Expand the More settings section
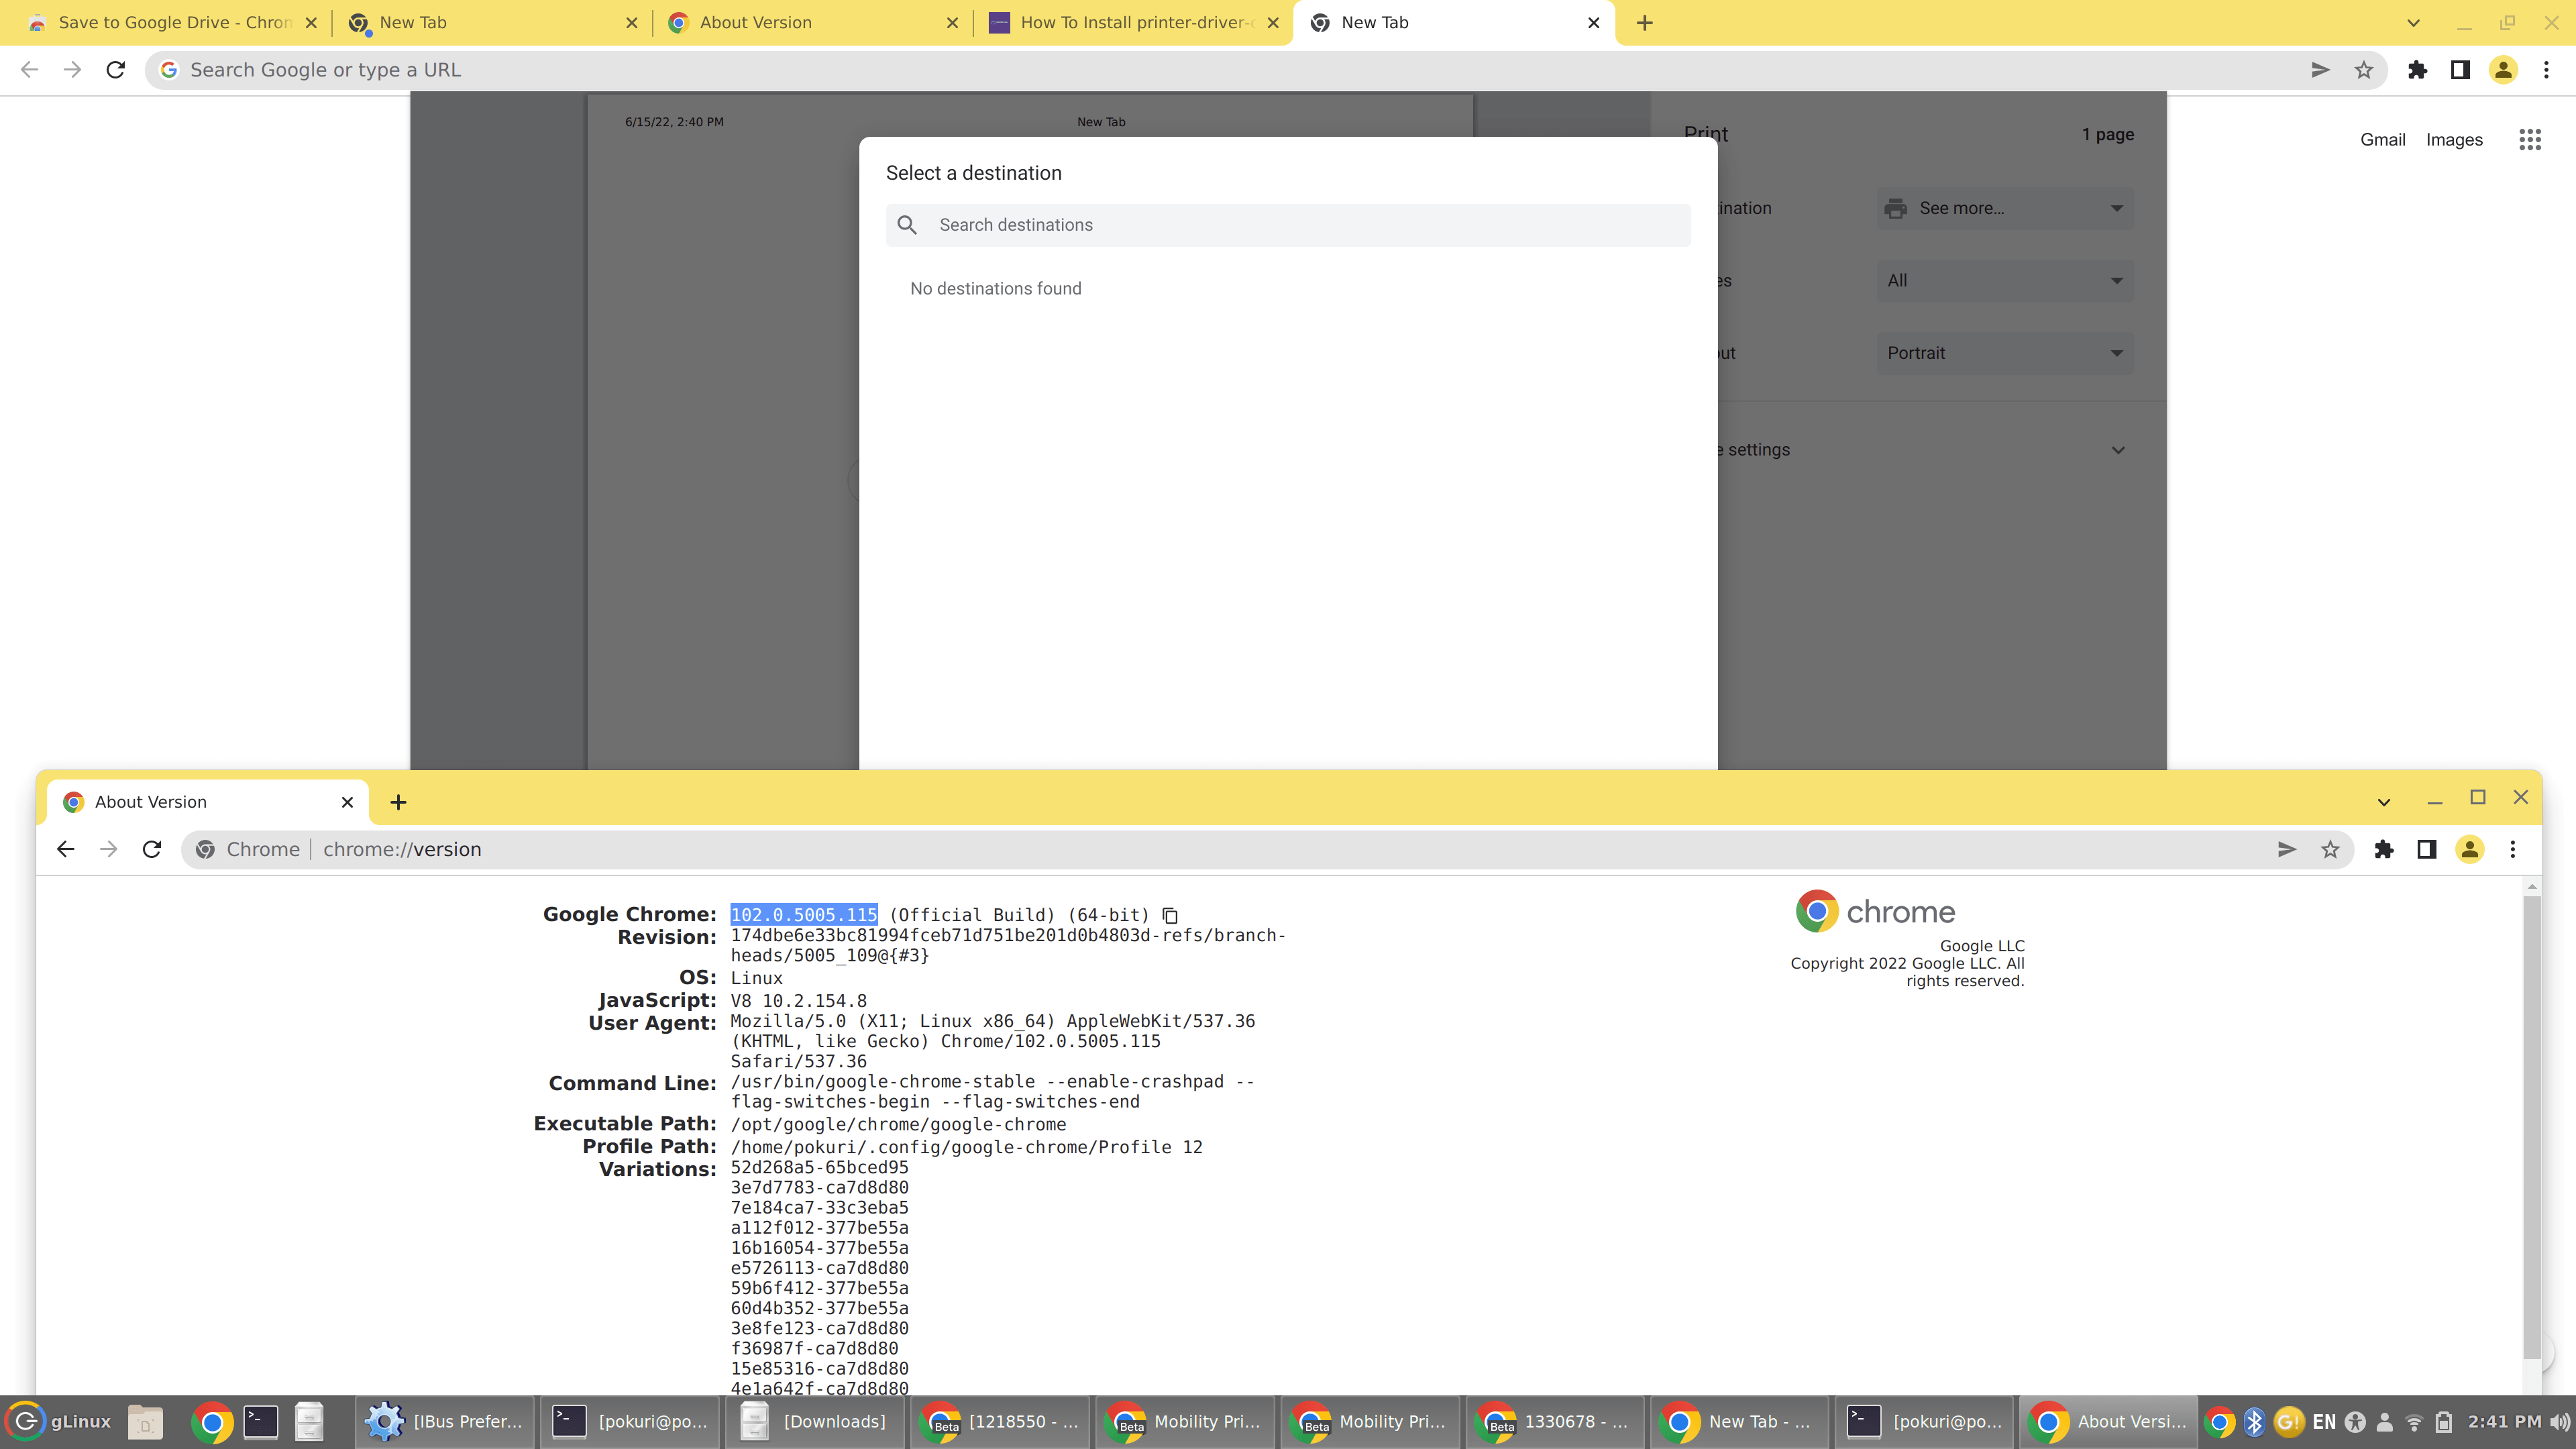This screenshot has width=2576, height=1449. click(2117, 450)
